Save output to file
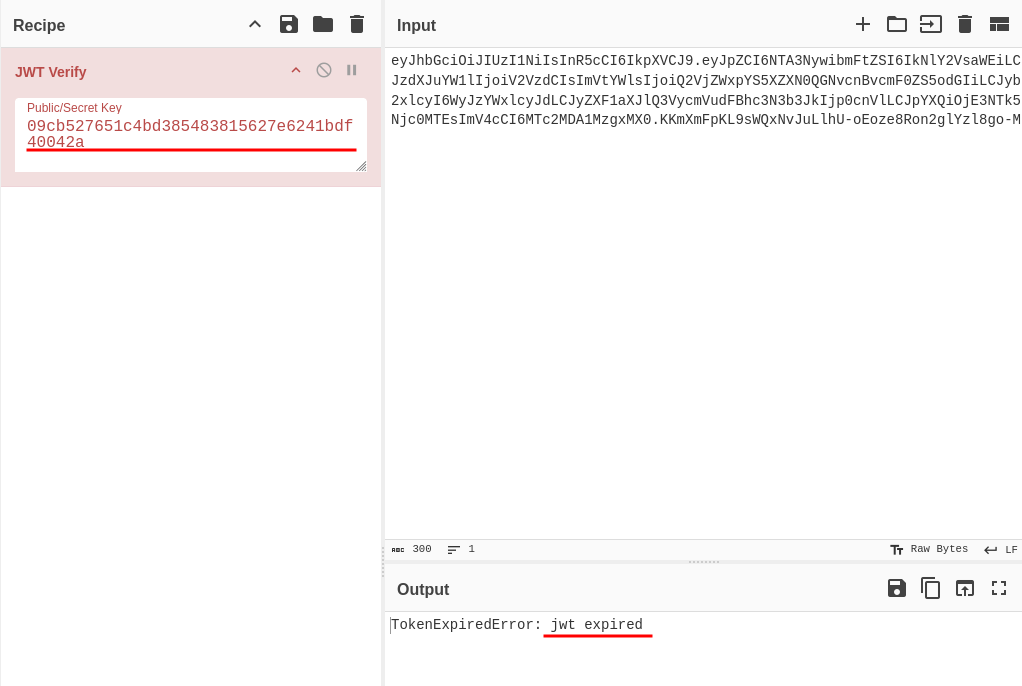This screenshot has width=1022, height=686. click(x=897, y=588)
